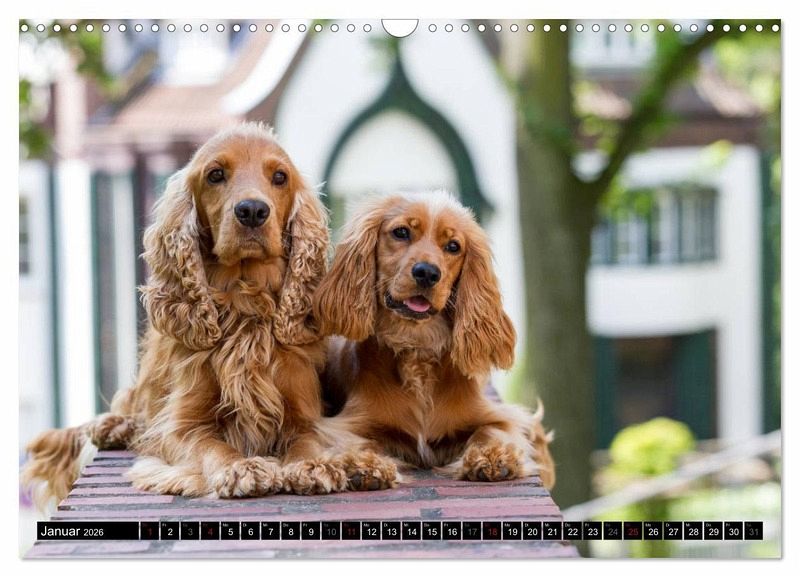Select day 5 in the calendar strip
800x577 pixels.
tap(230, 531)
